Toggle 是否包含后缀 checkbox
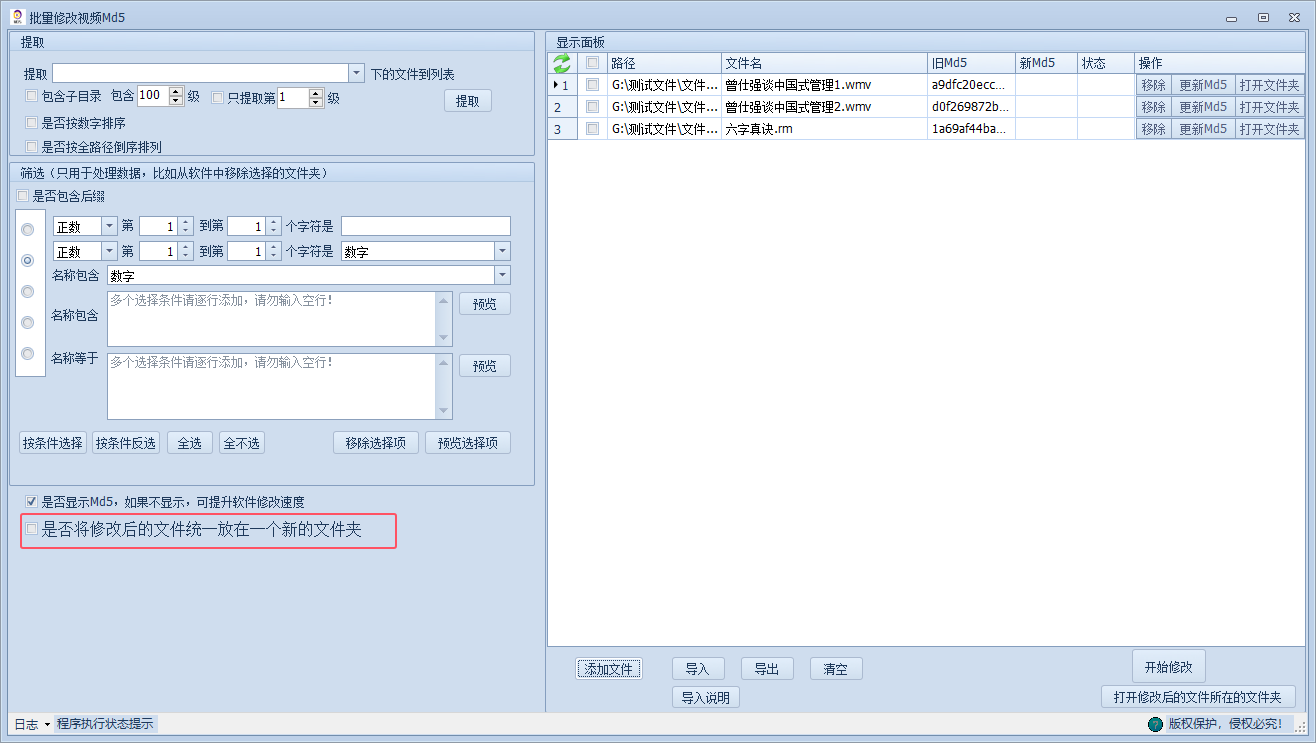Viewport: 1316px width, 743px height. point(23,196)
